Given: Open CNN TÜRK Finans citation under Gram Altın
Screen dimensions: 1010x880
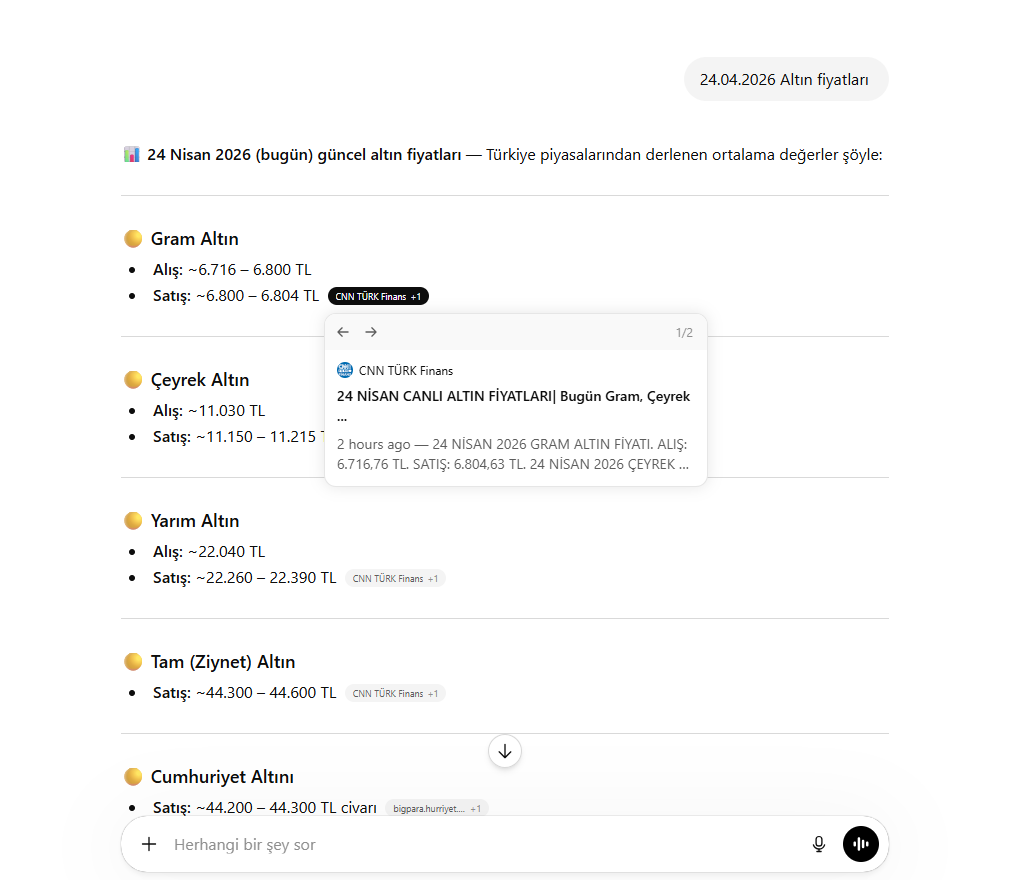Looking at the screenshot, I should [378, 296].
